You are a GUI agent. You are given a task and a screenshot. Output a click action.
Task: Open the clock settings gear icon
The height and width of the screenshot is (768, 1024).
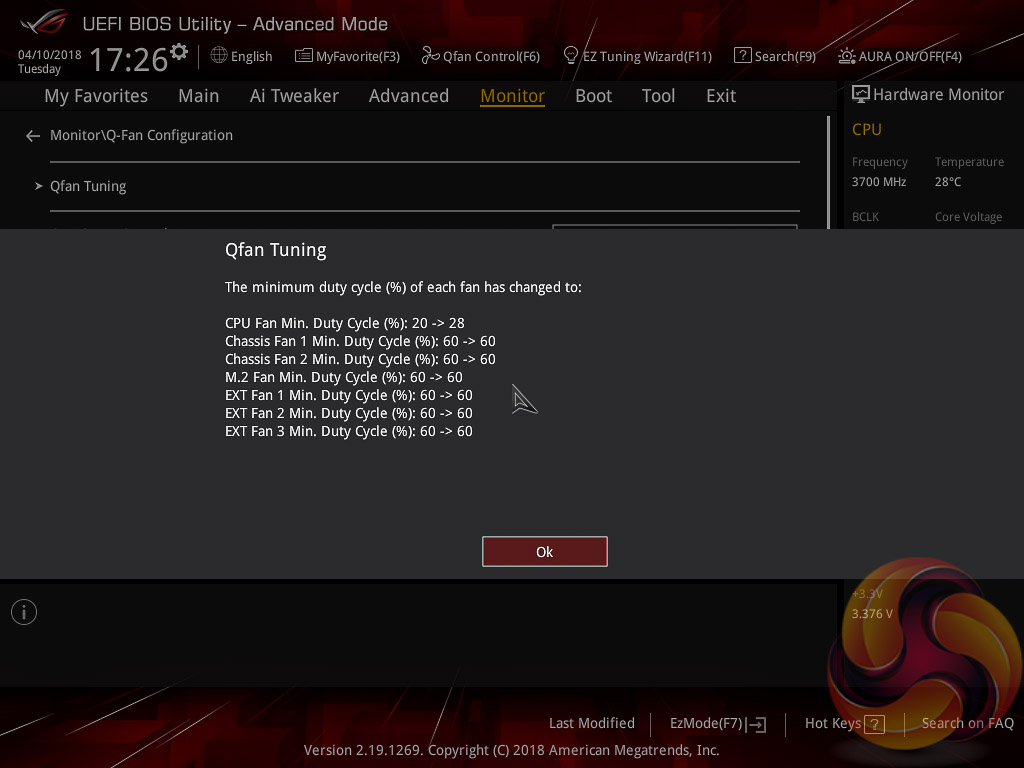click(x=179, y=51)
